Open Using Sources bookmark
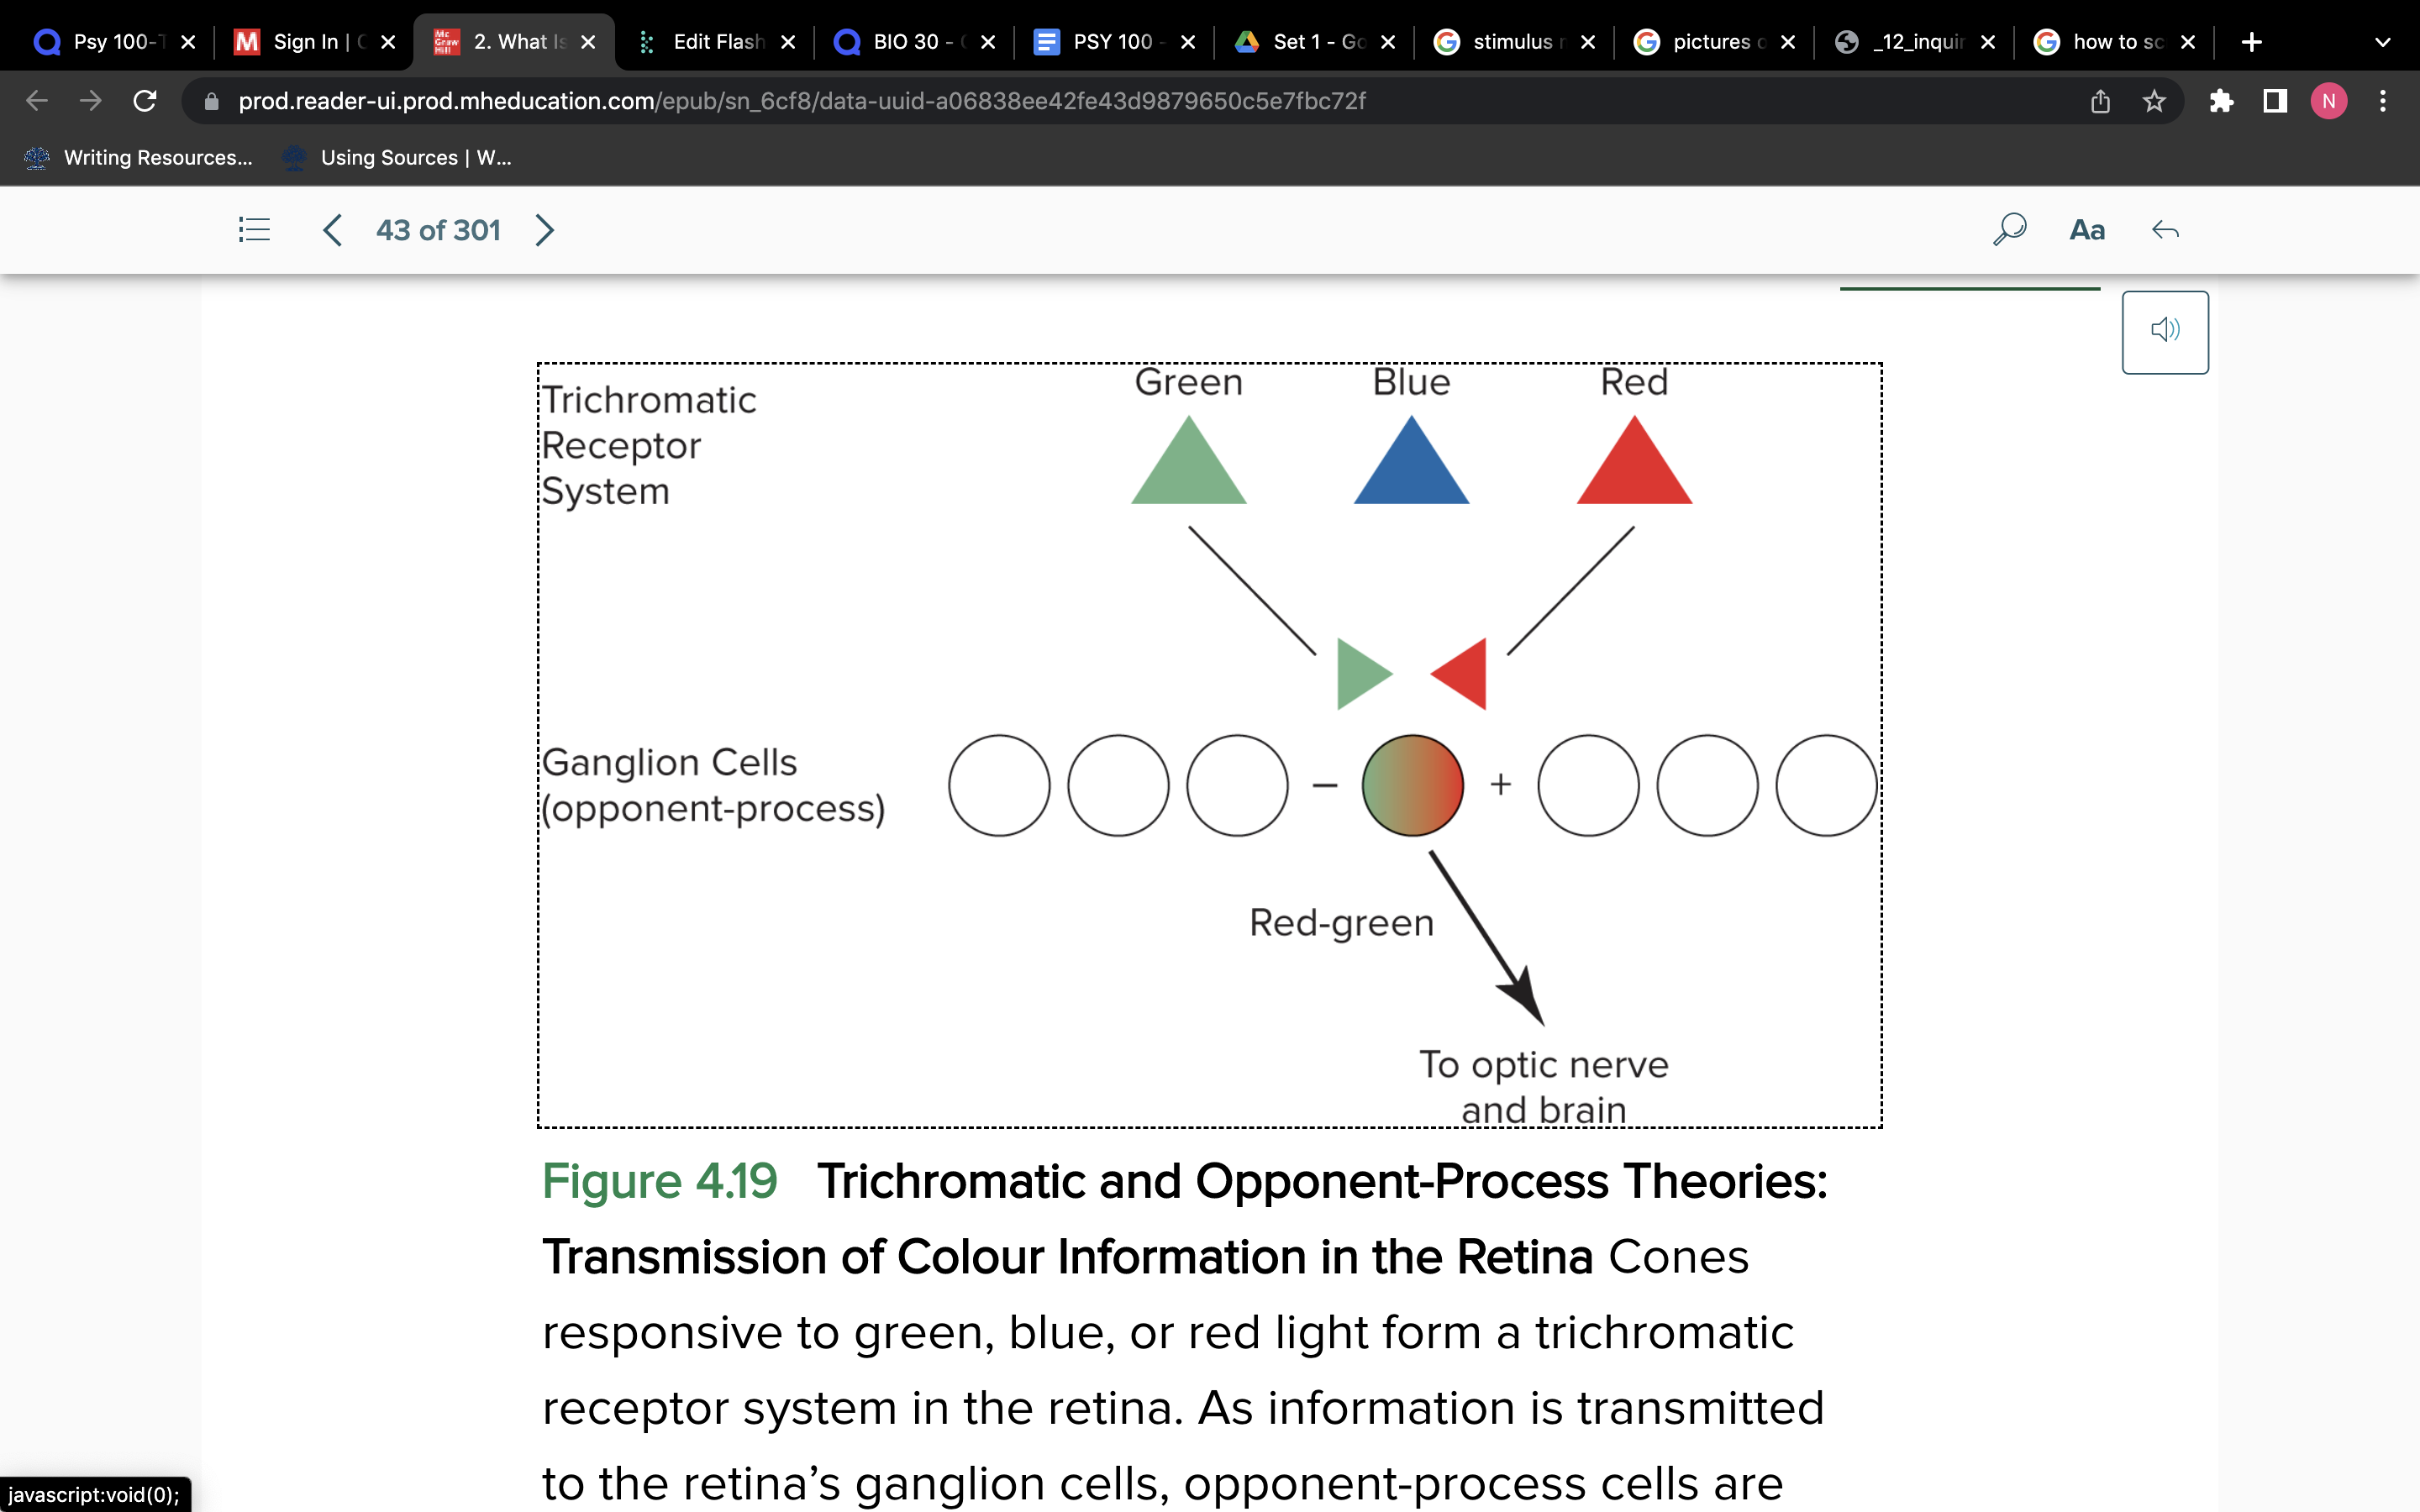Image resolution: width=2420 pixels, height=1512 pixels. (397, 157)
